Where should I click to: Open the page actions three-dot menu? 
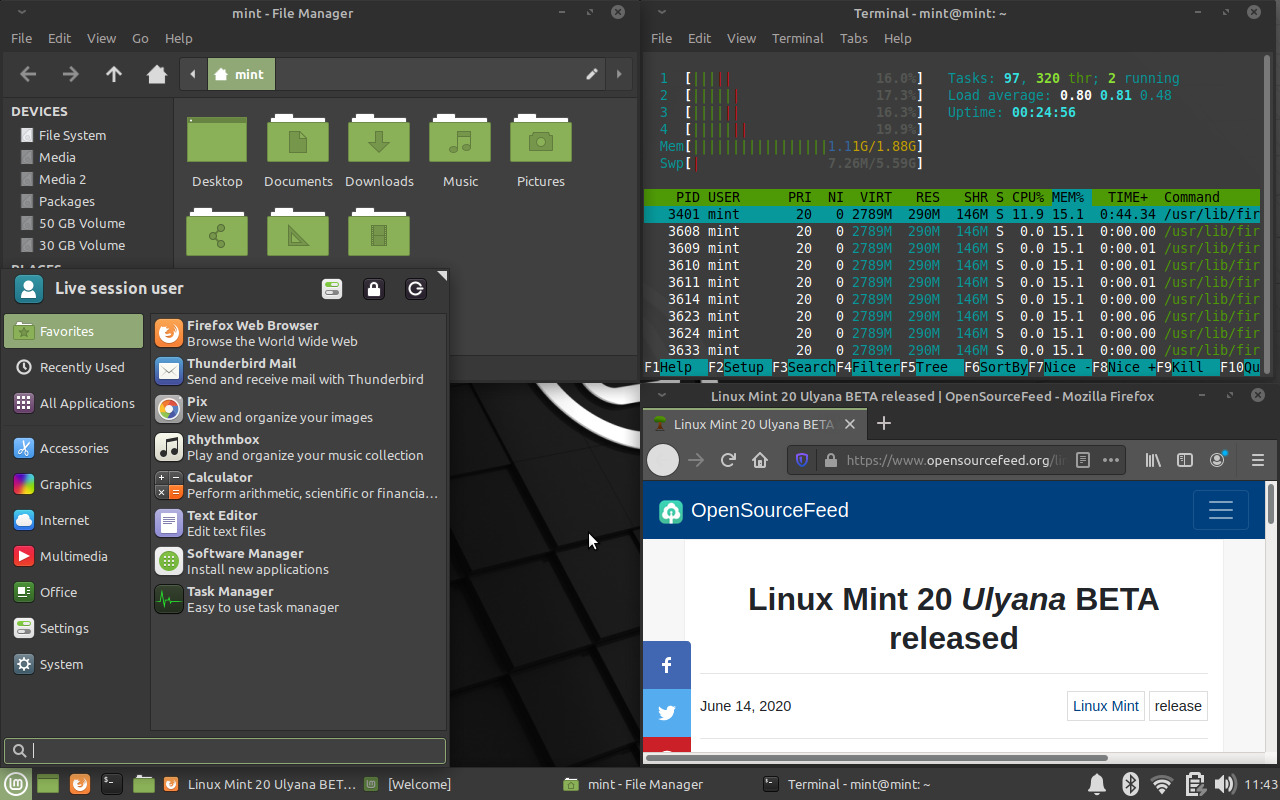tap(1109, 460)
